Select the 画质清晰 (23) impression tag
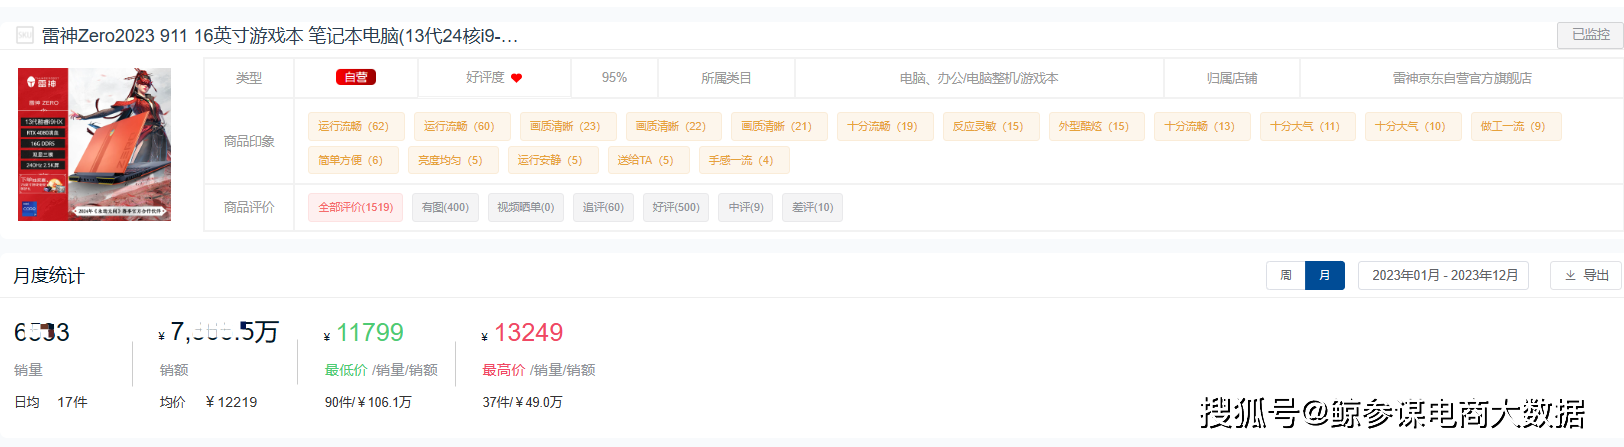 point(568,126)
